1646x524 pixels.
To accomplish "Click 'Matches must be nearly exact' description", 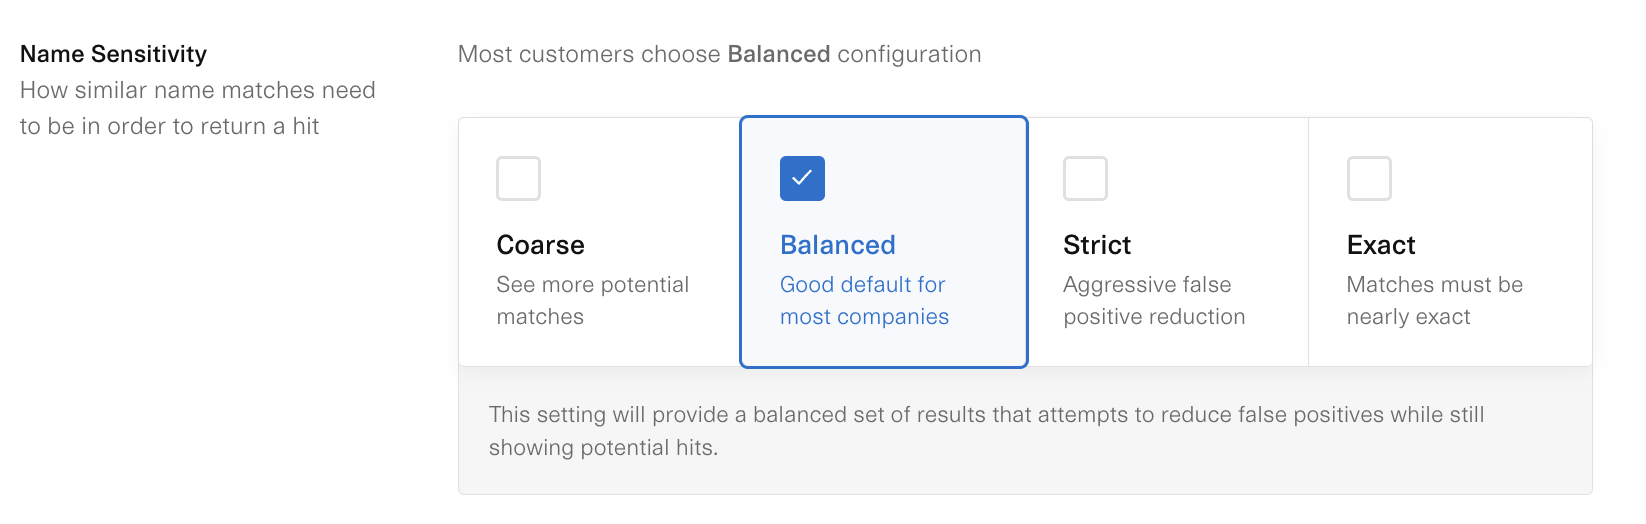I will pos(1434,300).
